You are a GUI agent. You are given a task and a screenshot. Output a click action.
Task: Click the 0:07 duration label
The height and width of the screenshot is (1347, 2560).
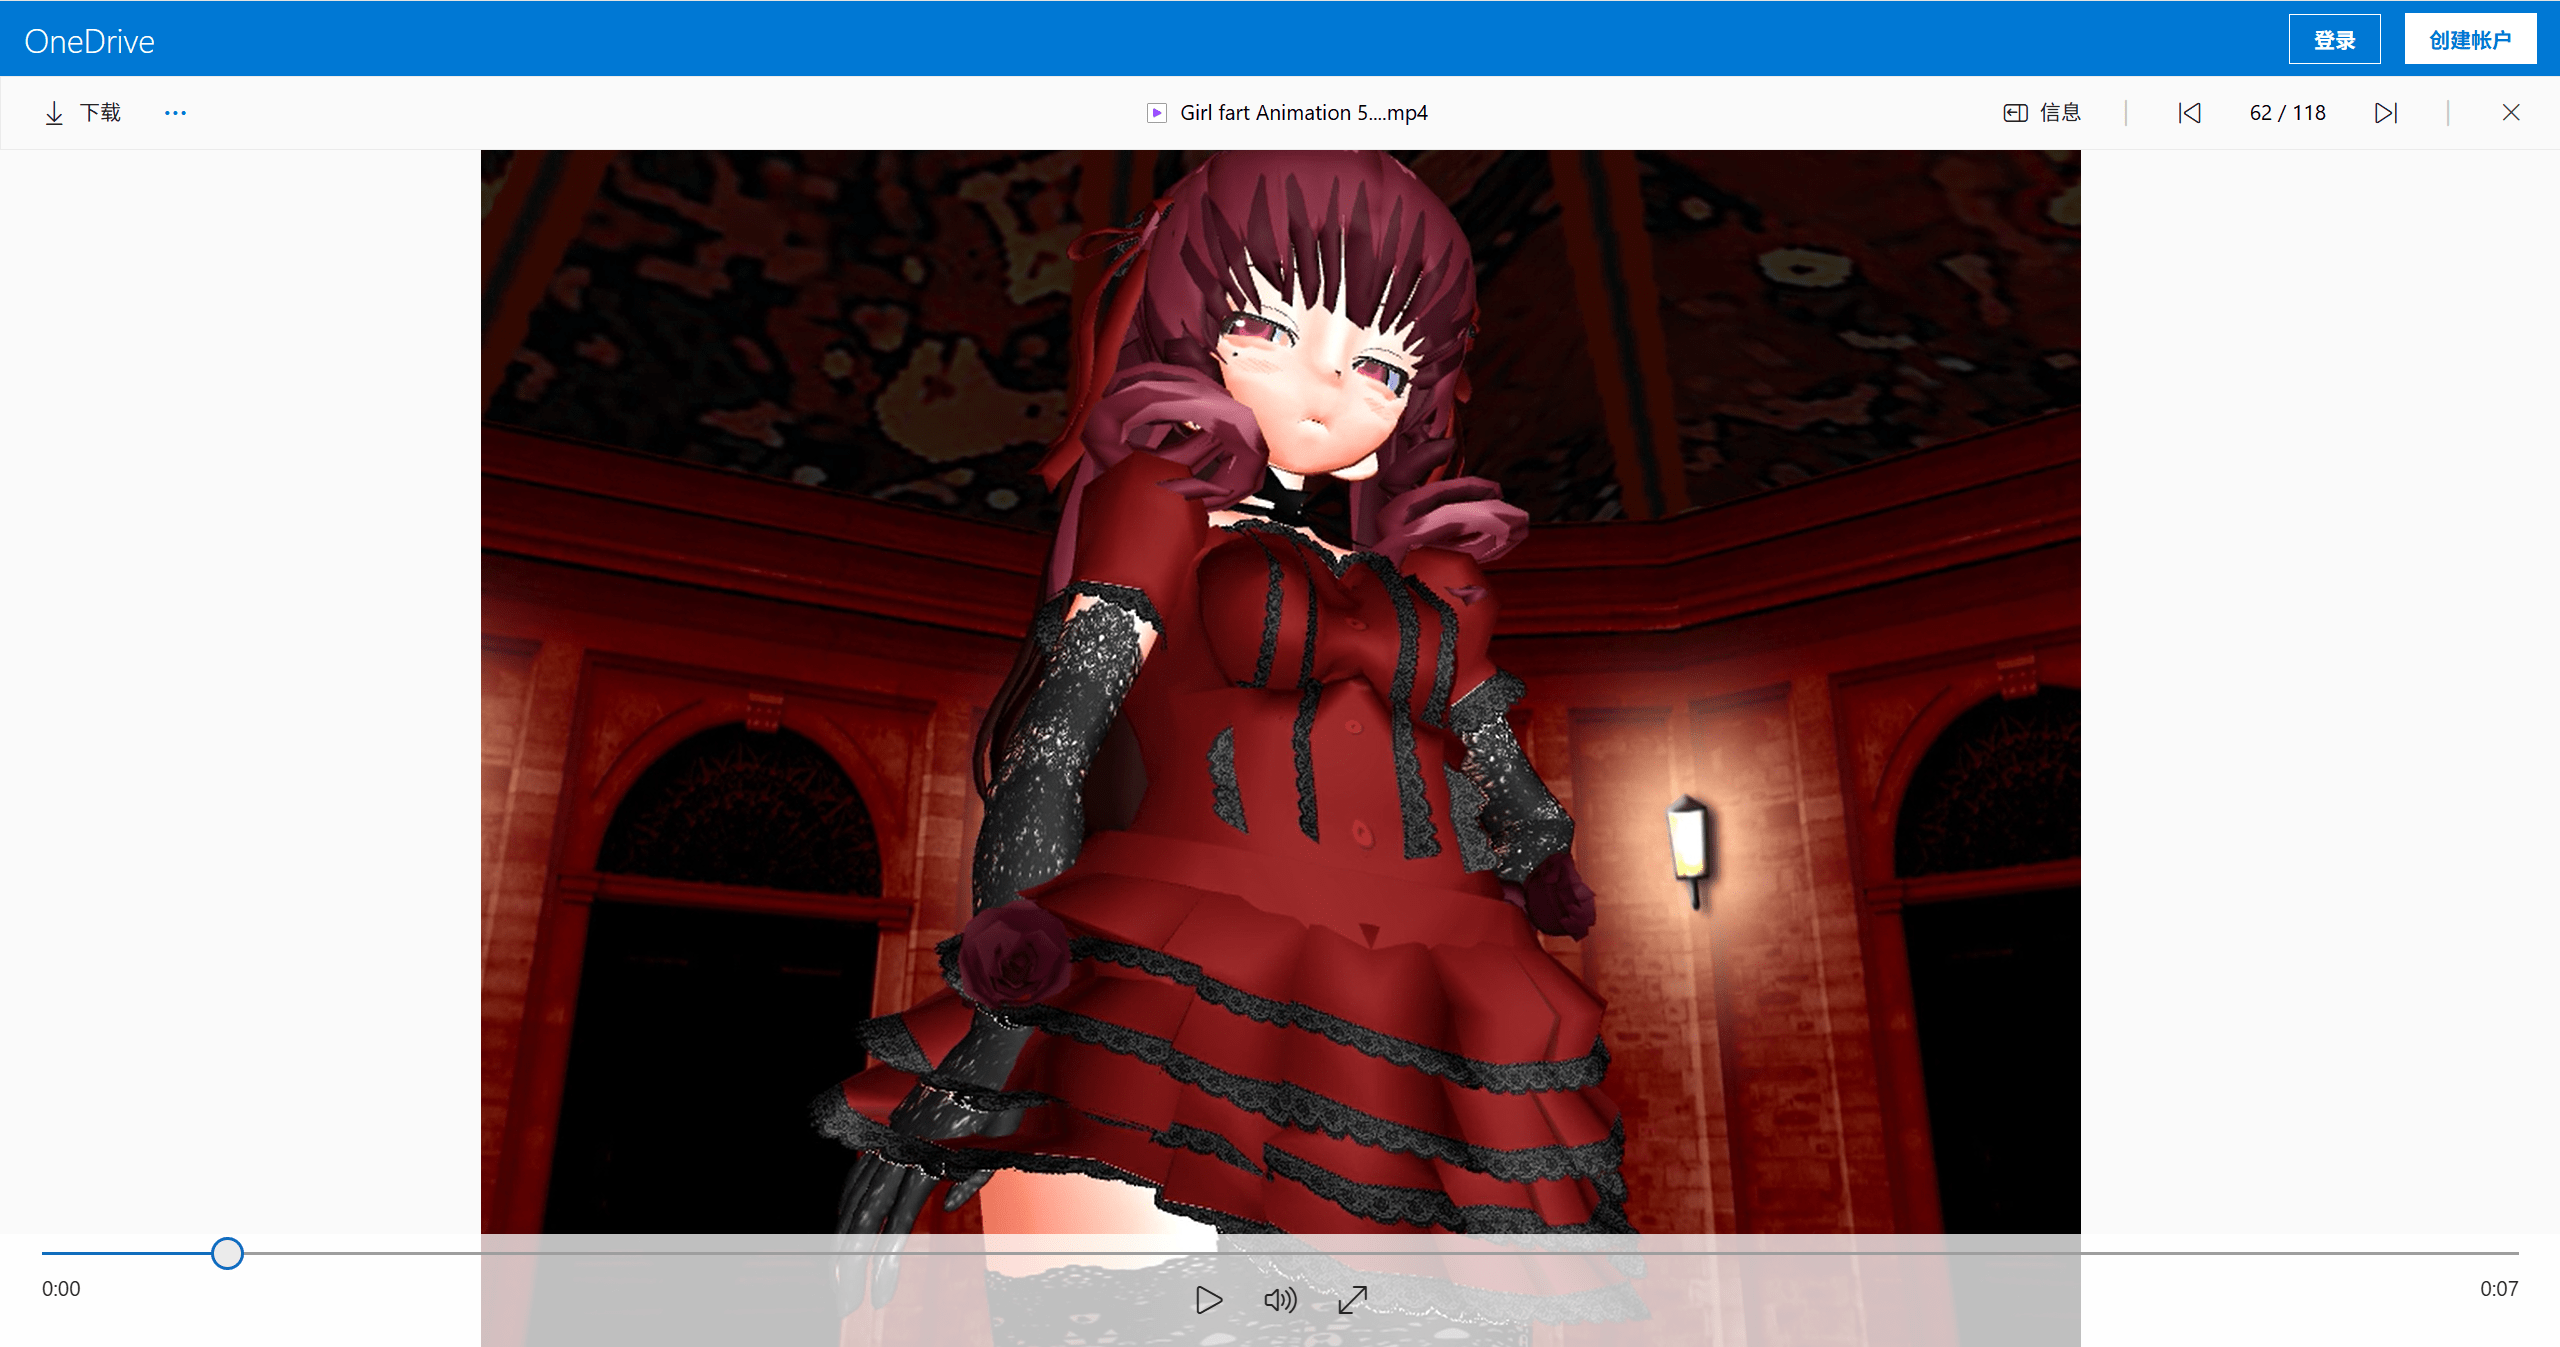pyautogui.click(x=2498, y=1289)
